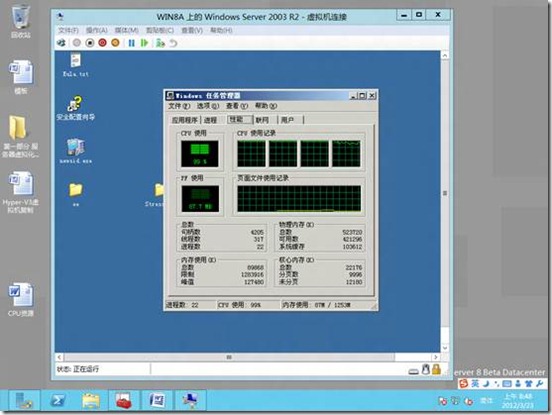The image size is (552, 415).
Task: Switch to Word from the taskbar
Action: pos(157,401)
